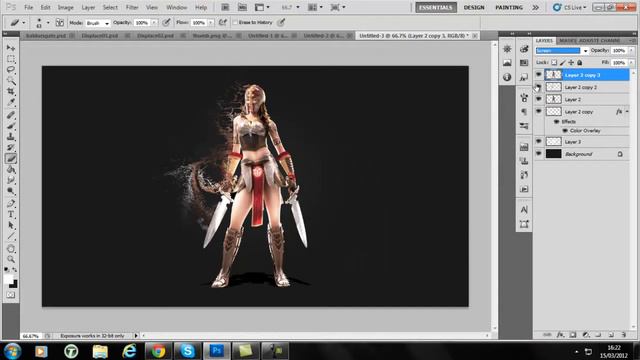Open the brush preset picker arrow
640x360 pixels.
pyautogui.click(x=48, y=23)
